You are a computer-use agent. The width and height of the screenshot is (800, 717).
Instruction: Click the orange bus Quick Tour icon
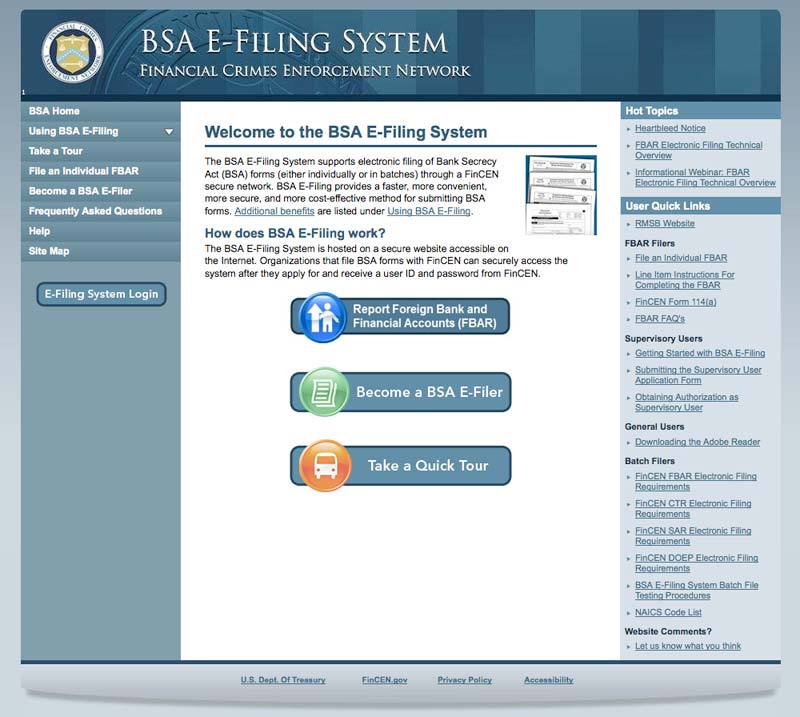pyautogui.click(x=325, y=465)
